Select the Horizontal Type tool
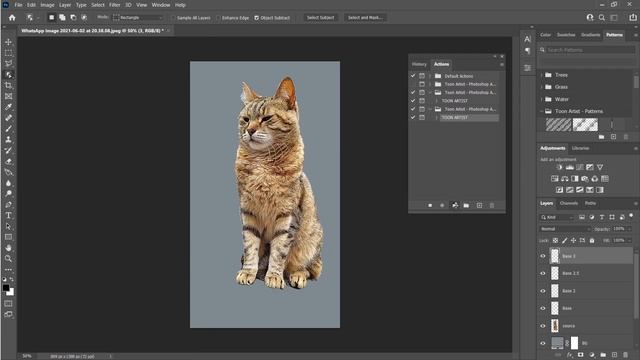Image resolution: width=640 pixels, height=360 pixels. coord(8,215)
